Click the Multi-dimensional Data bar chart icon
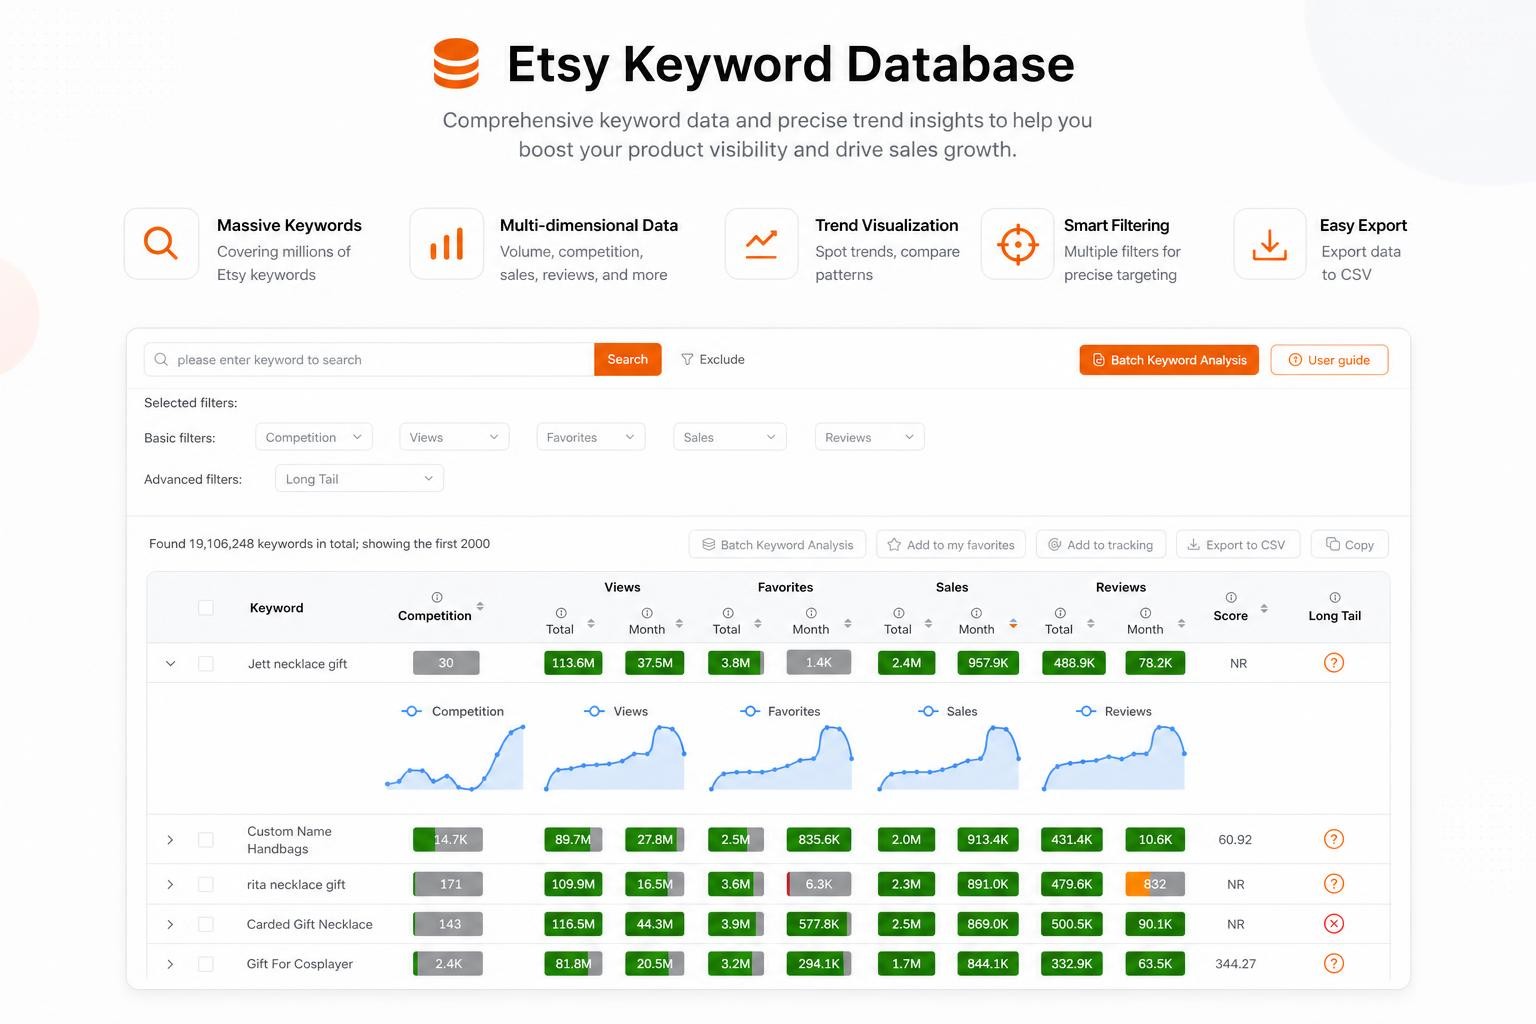The height and width of the screenshot is (1024, 1536). tap(446, 244)
